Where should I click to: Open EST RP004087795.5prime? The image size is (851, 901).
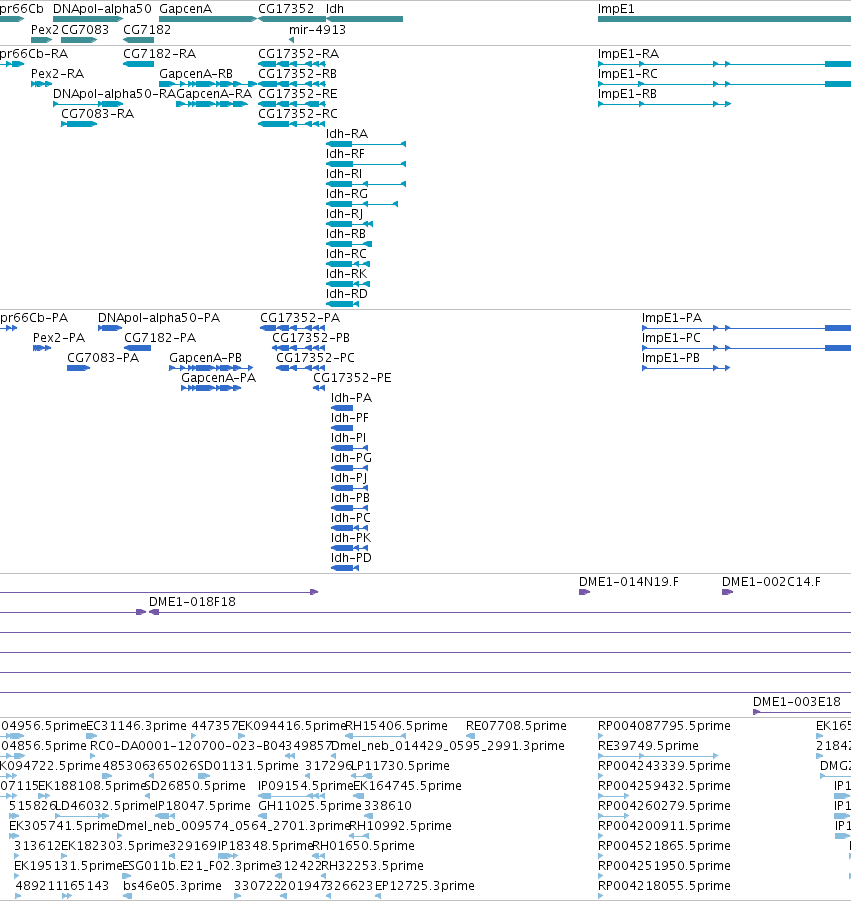(664, 726)
